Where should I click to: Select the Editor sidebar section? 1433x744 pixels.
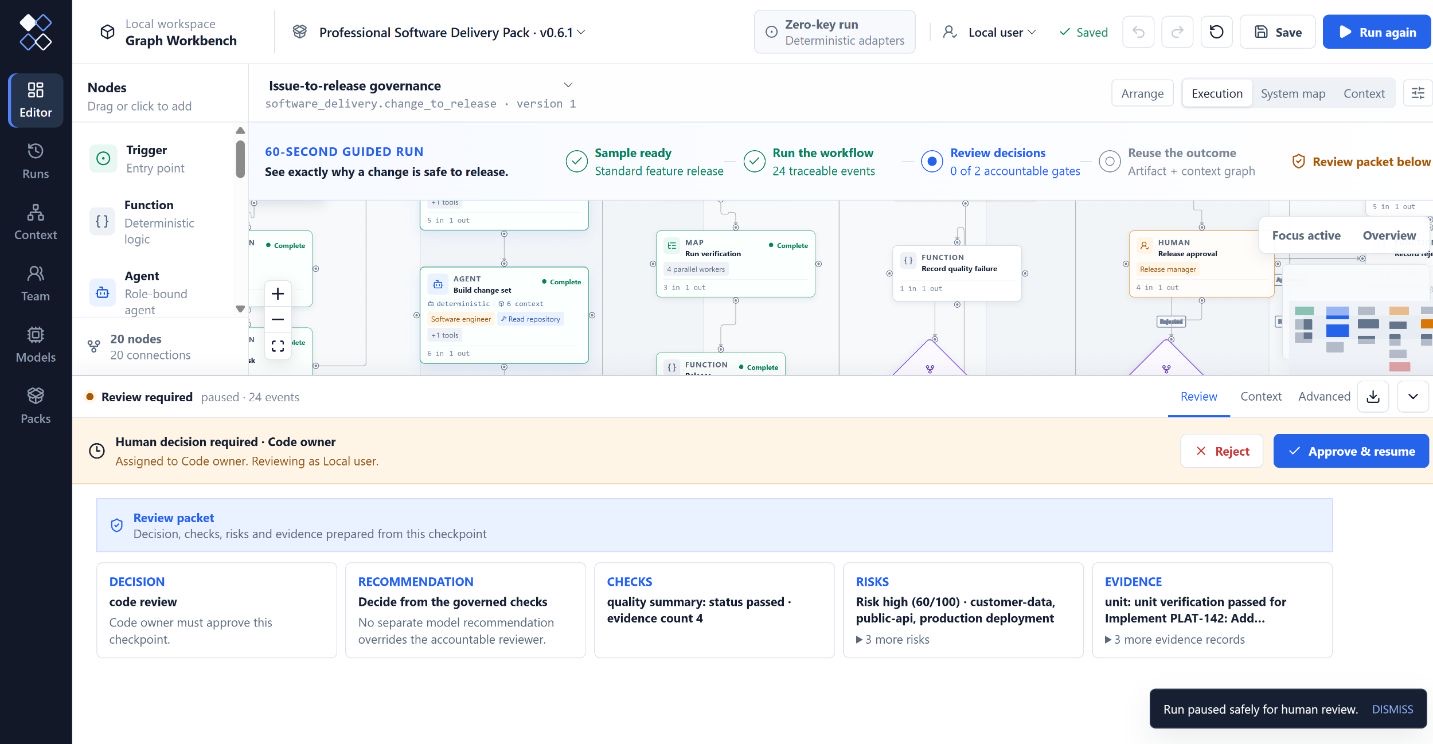point(36,100)
